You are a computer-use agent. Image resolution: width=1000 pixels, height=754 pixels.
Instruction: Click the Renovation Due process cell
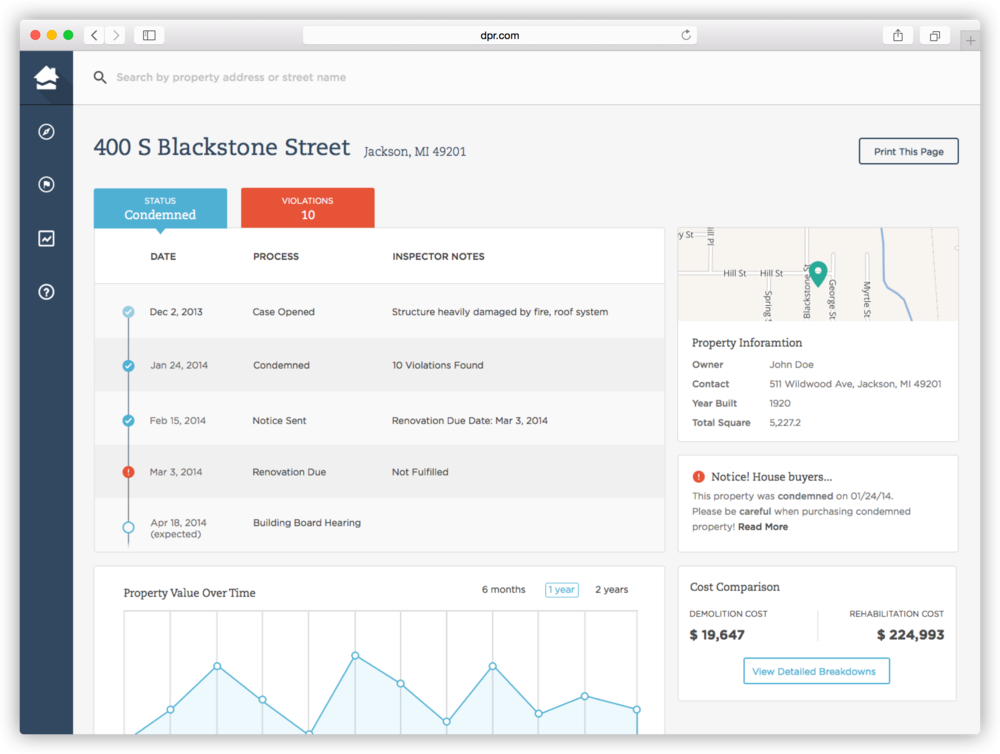point(289,472)
